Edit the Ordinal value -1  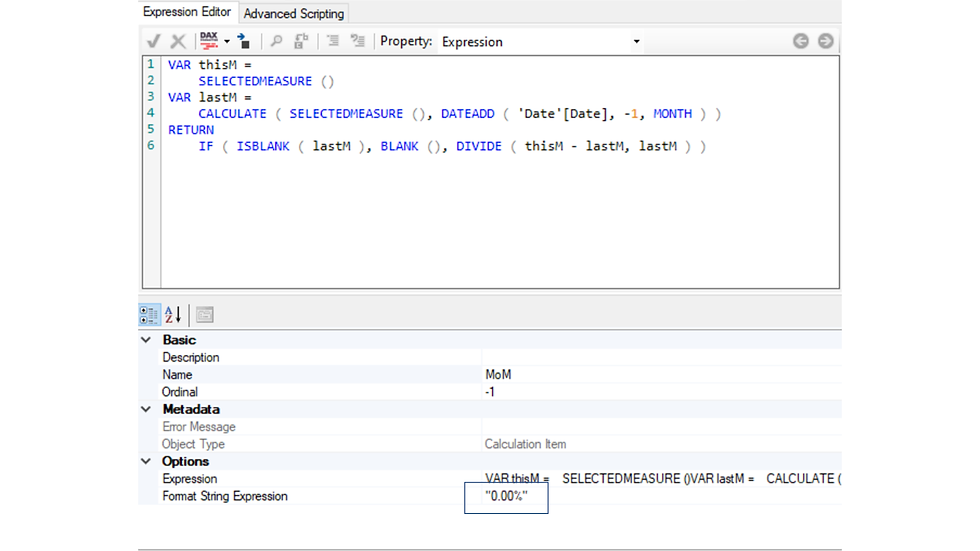click(662, 392)
